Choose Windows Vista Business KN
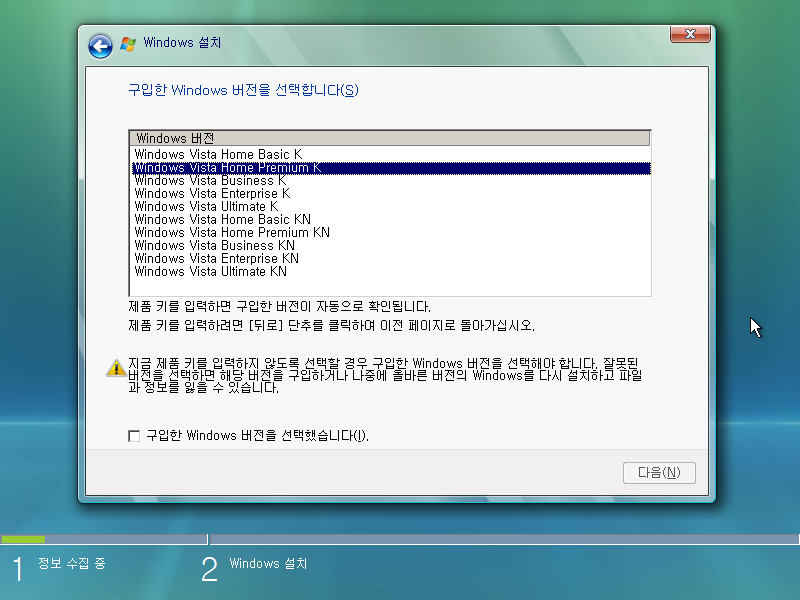 (391, 245)
